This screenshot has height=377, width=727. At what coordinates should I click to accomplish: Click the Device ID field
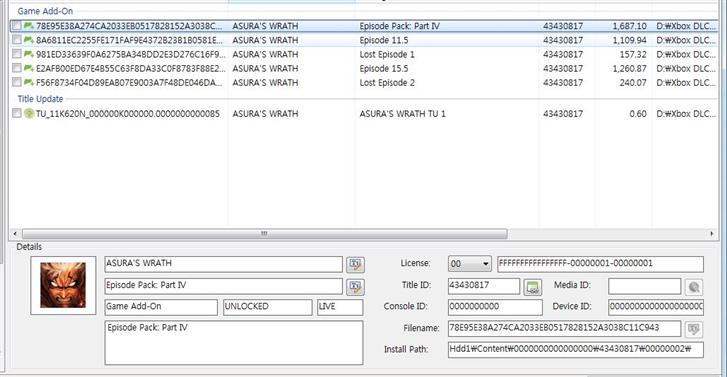tap(656, 307)
